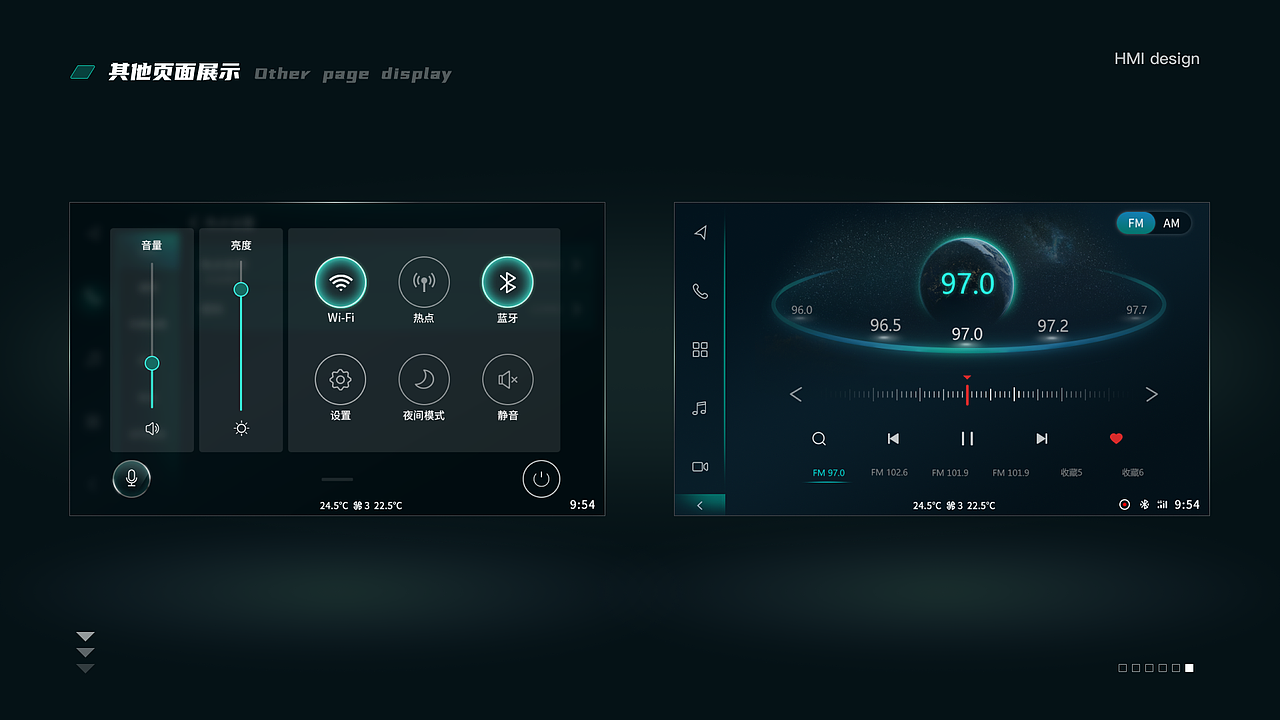Toggle Wi-Fi in the control panel

[341, 283]
